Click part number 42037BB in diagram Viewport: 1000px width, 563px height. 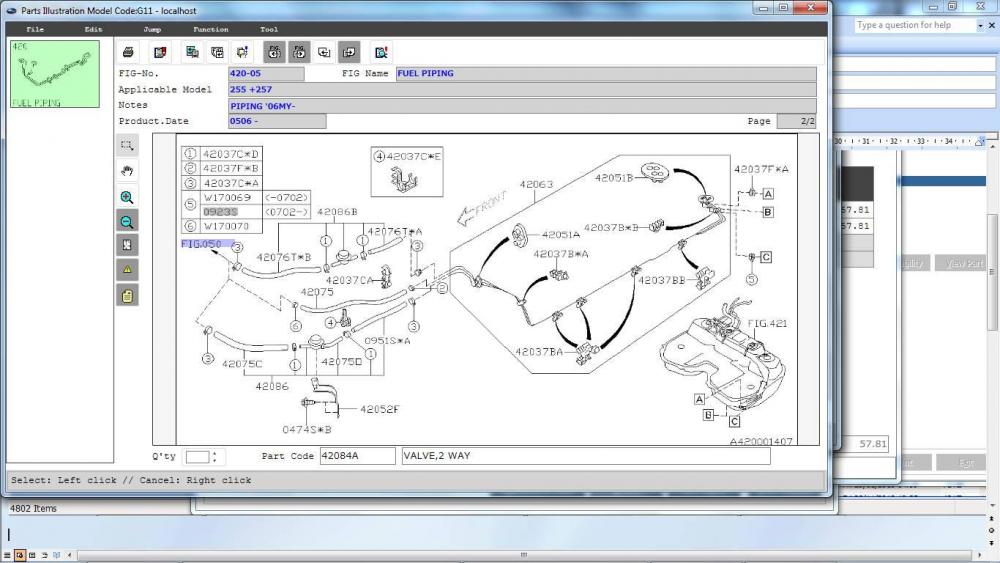click(661, 280)
